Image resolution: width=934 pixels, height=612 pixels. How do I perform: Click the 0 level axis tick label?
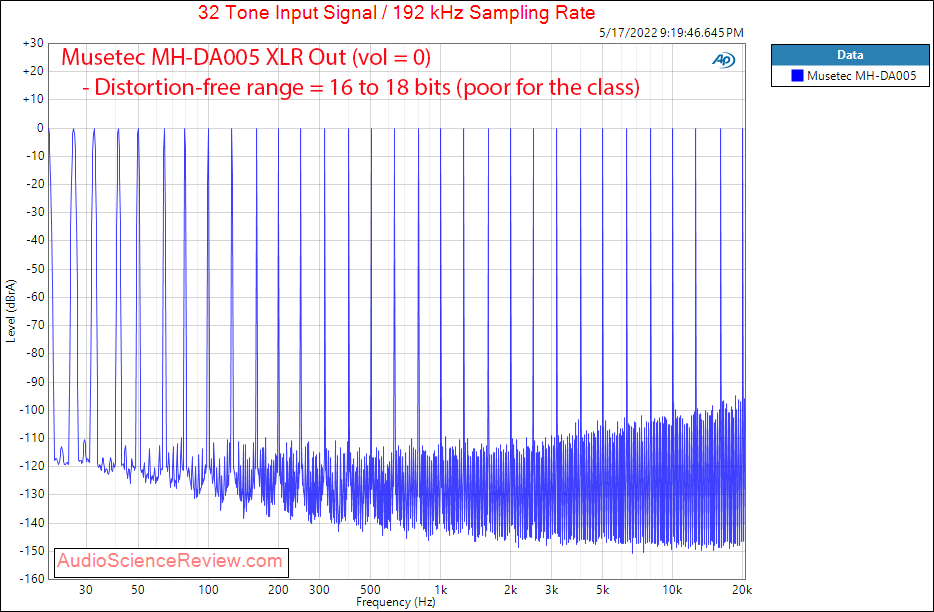coord(41,128)
